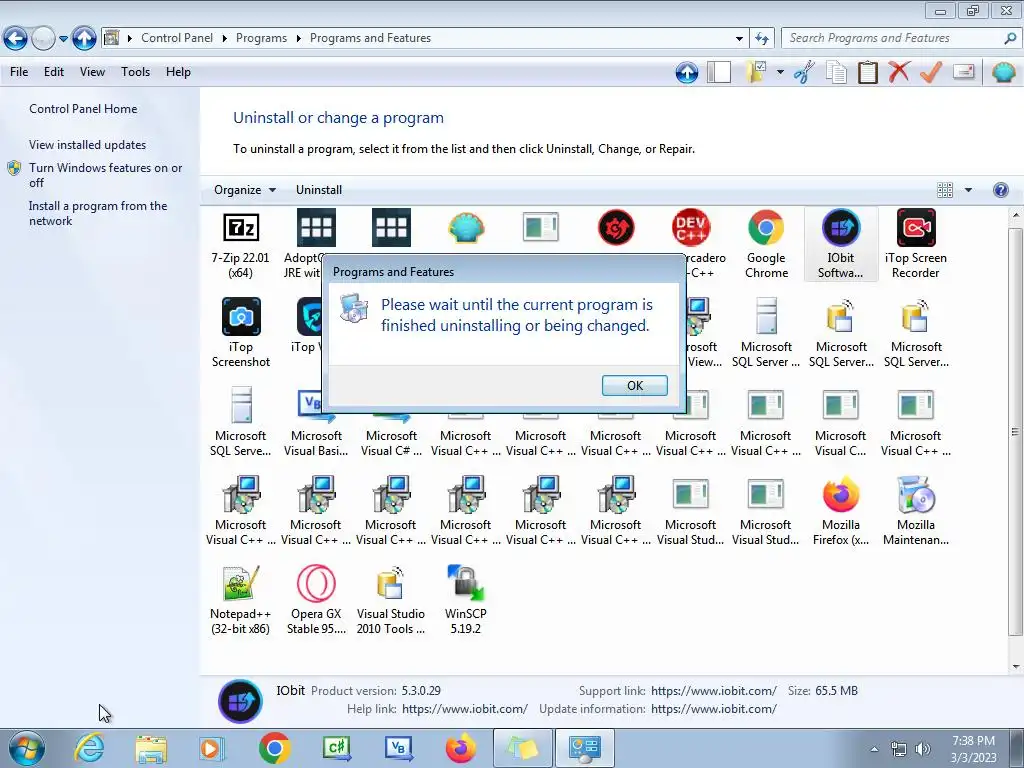Open Chrome from the taskbar
Screen dimensions: 1024x768
point(274,748)
